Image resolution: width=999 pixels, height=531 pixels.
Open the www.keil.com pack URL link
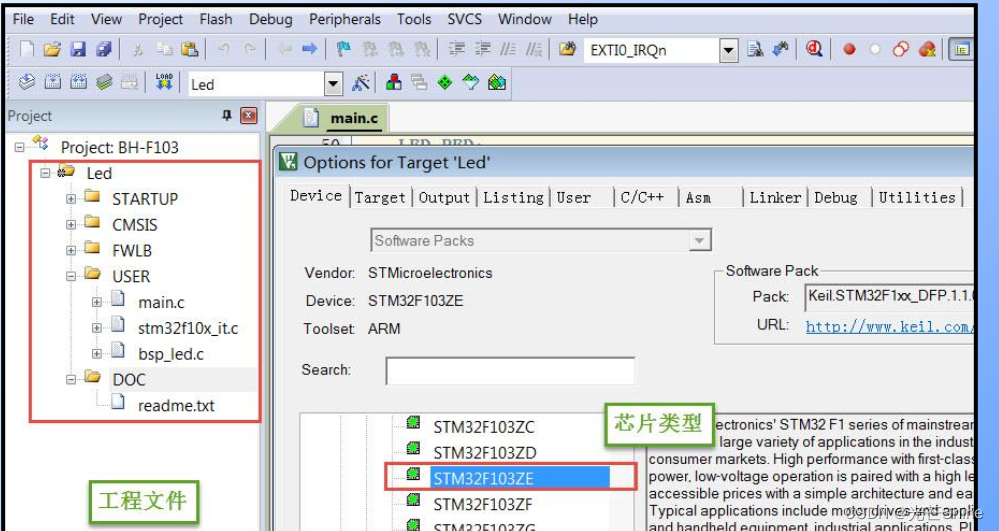tap(889, 326)
